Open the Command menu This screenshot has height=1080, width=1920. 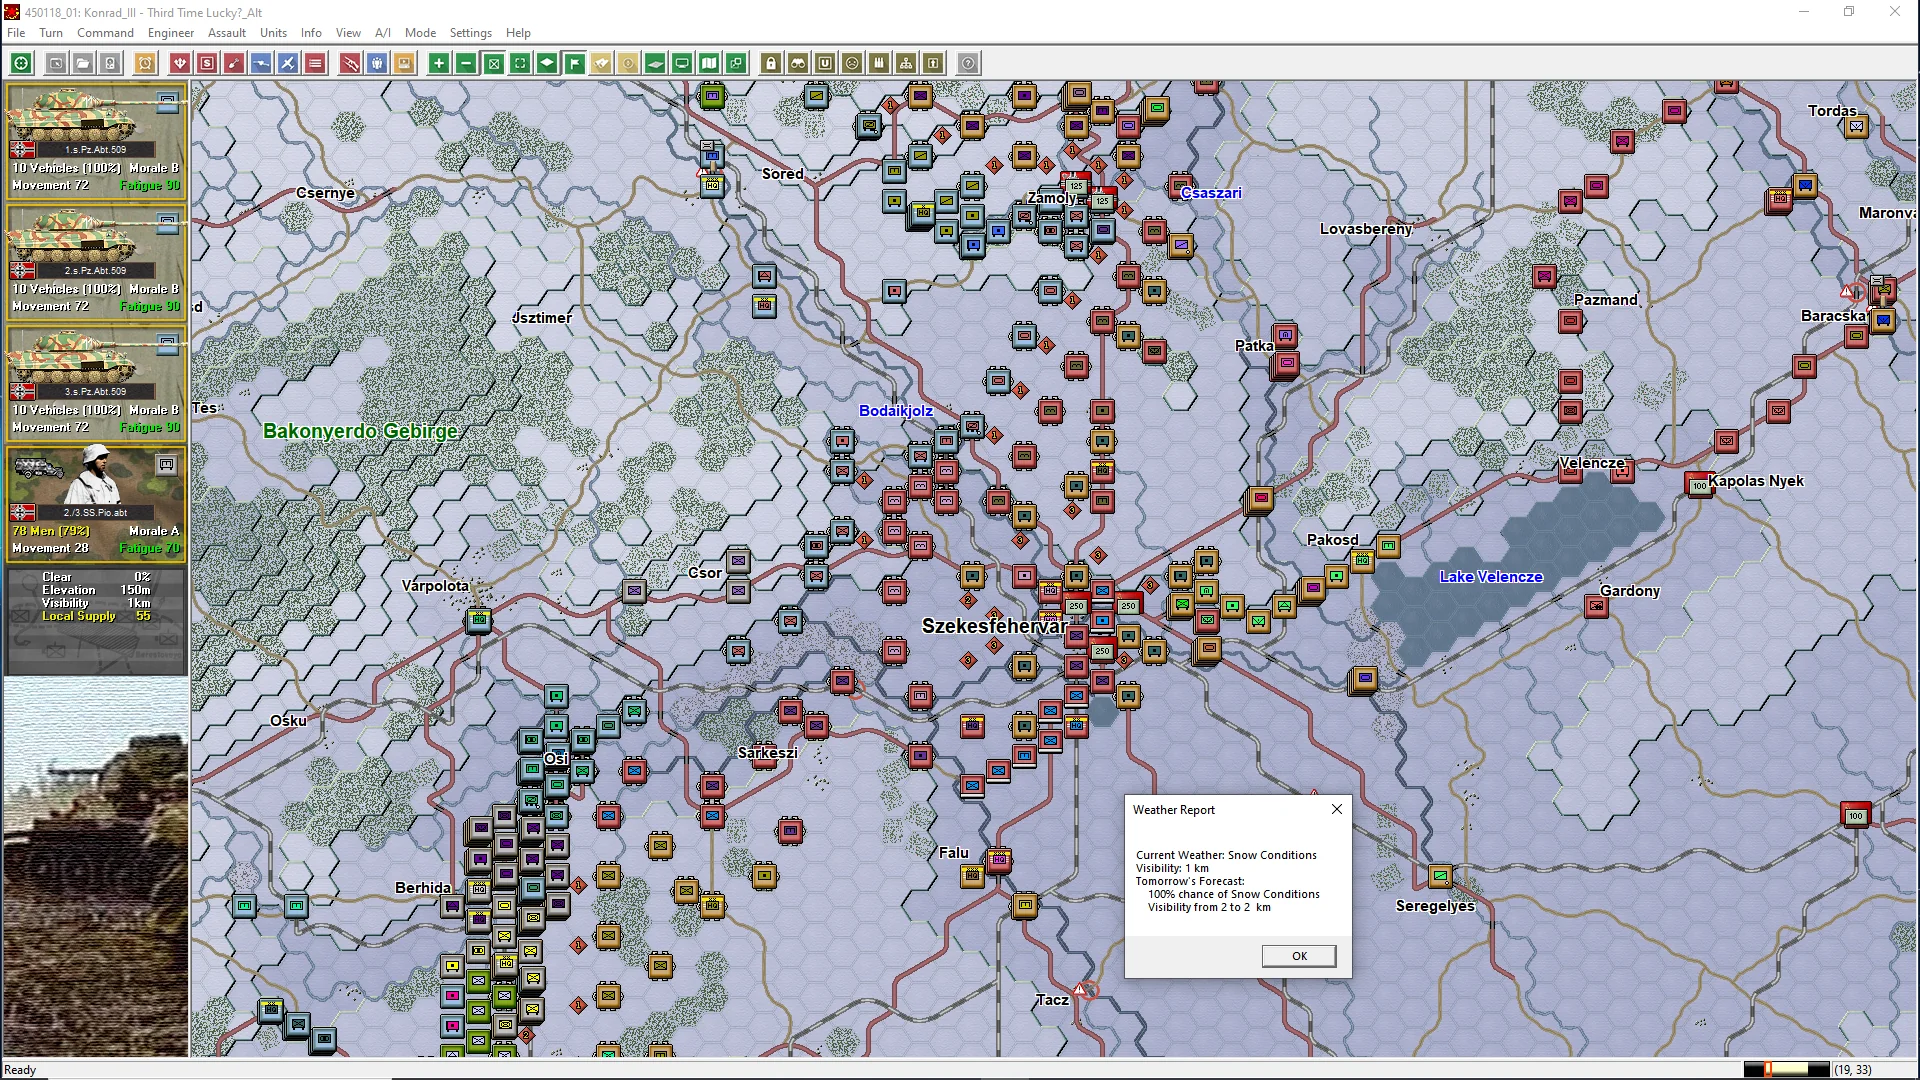click(105, 33)
